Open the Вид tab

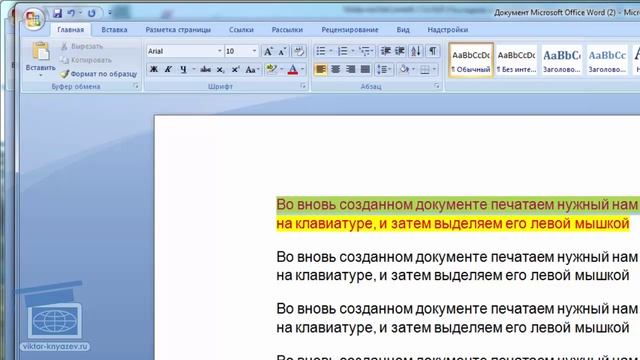403,30
